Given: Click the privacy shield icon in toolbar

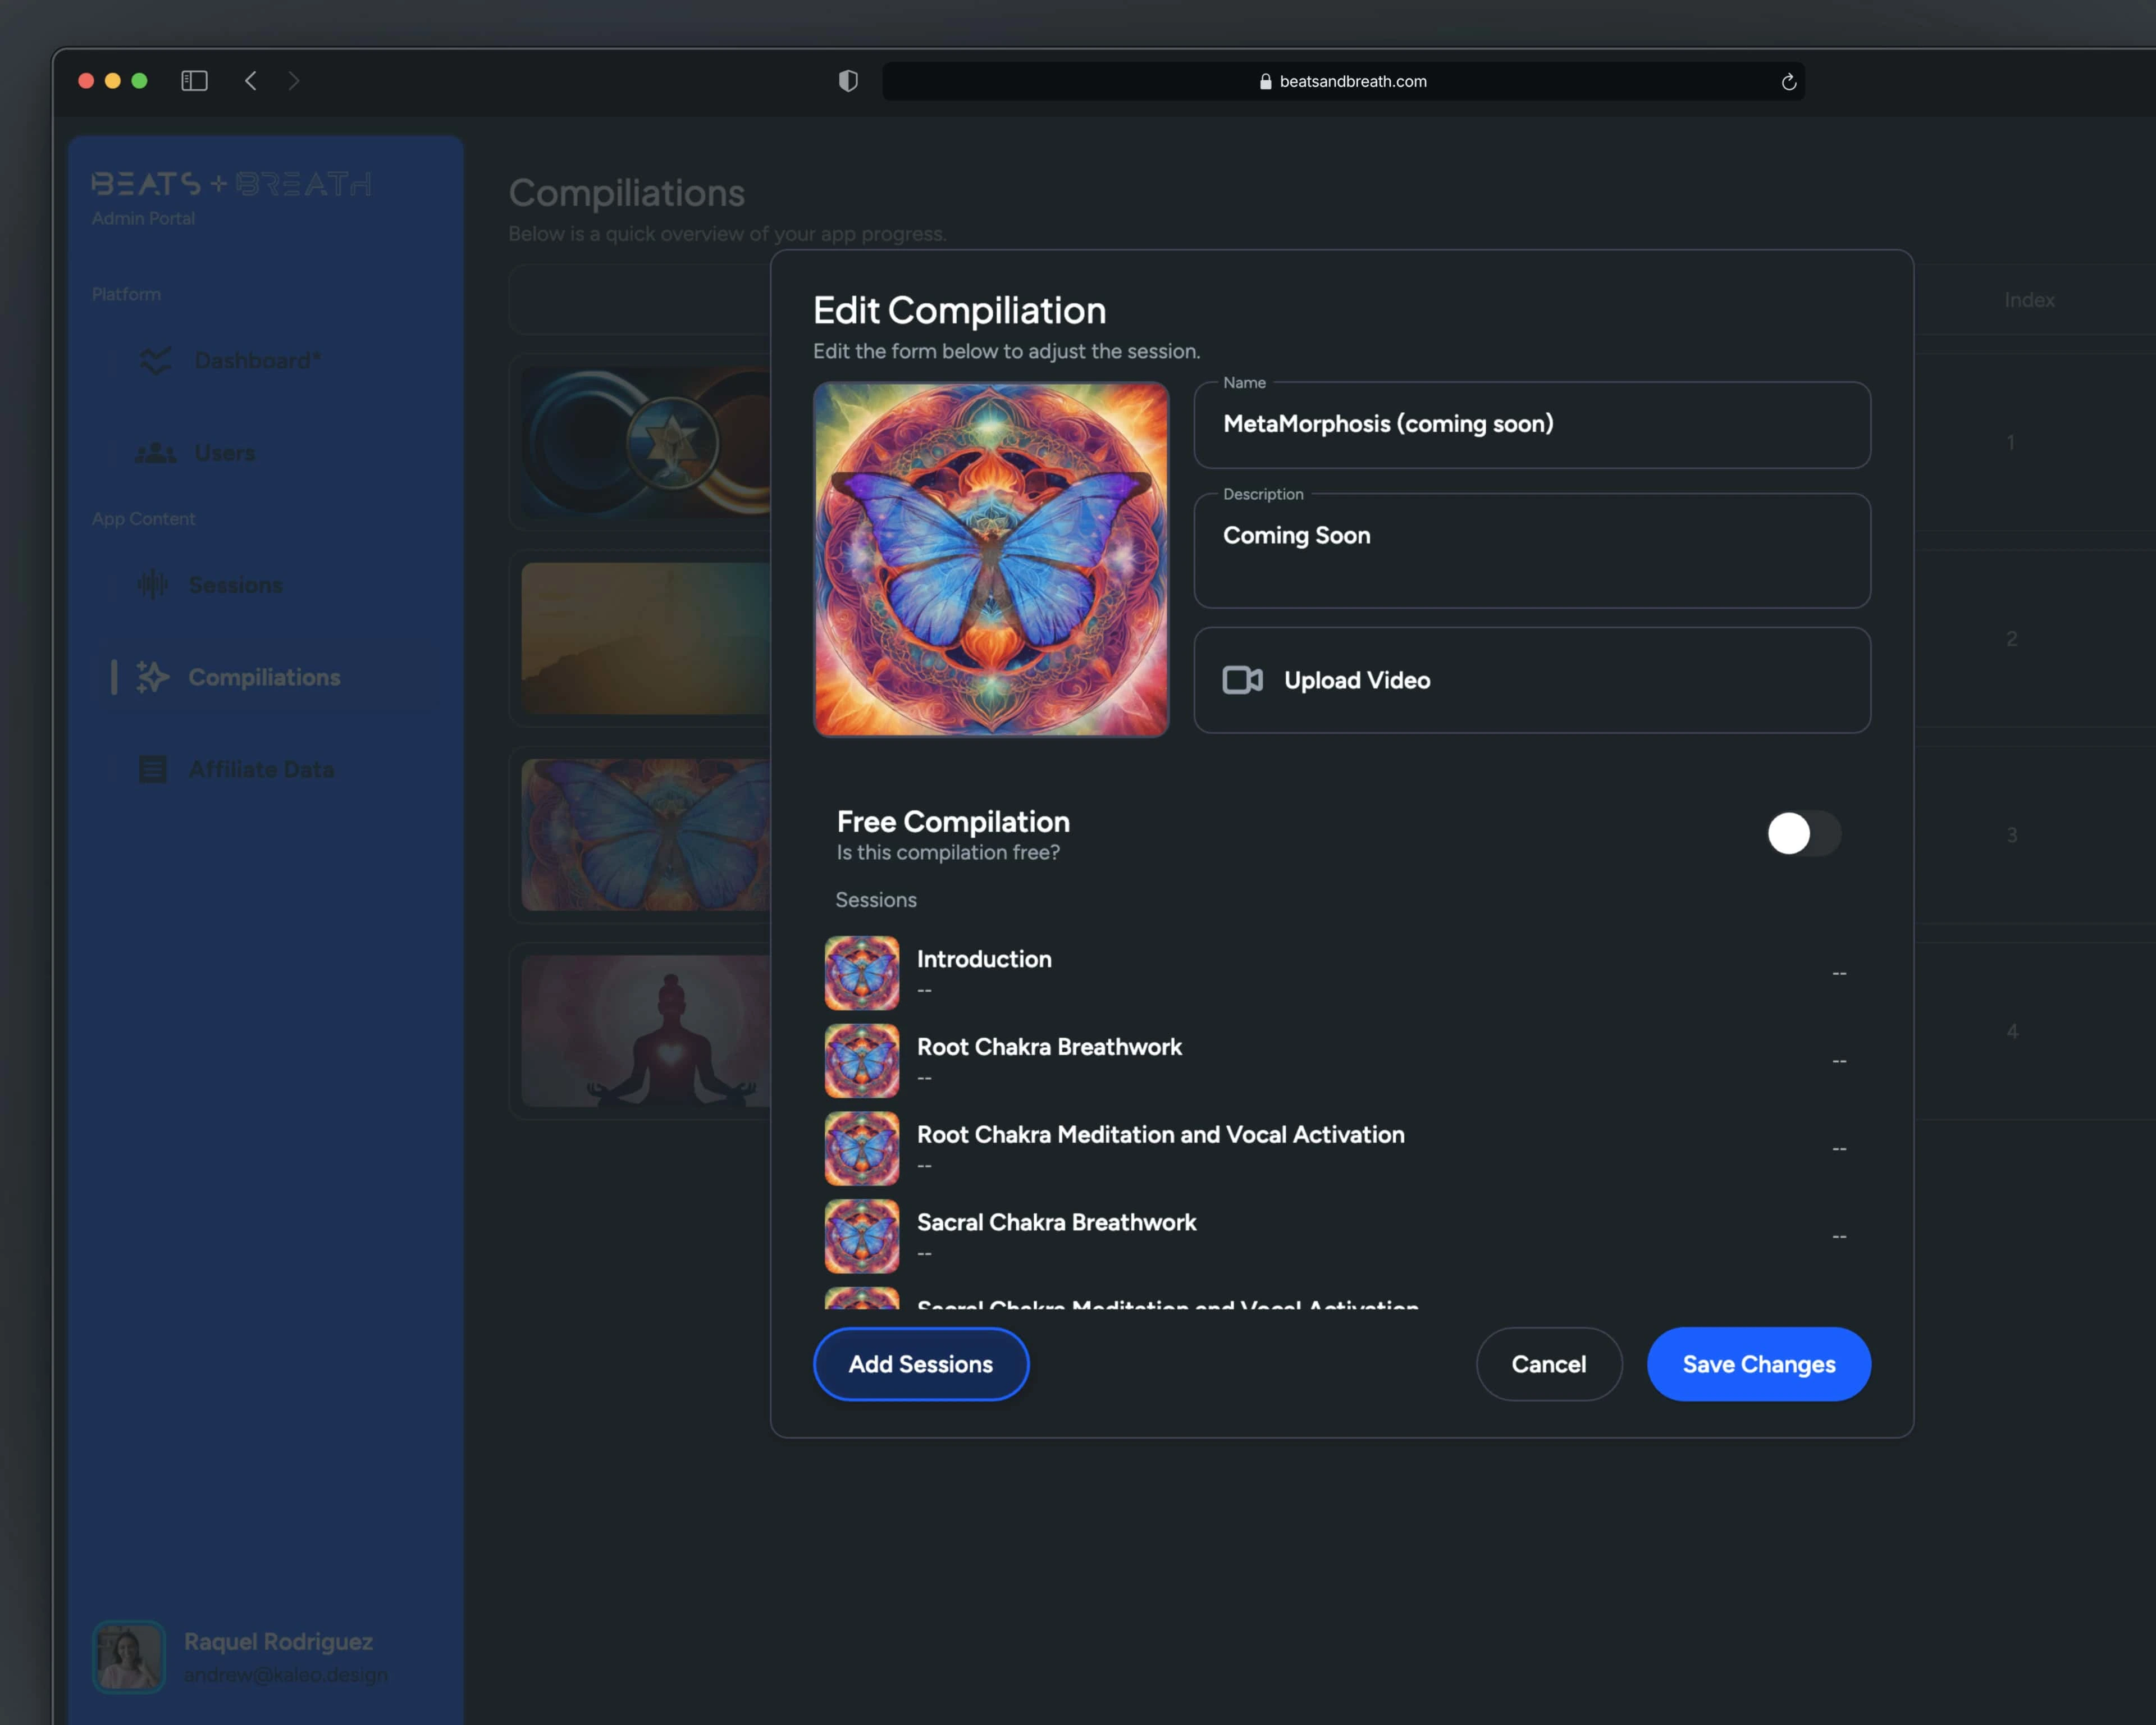Looking at the screenshot, I should pos(848,81).
